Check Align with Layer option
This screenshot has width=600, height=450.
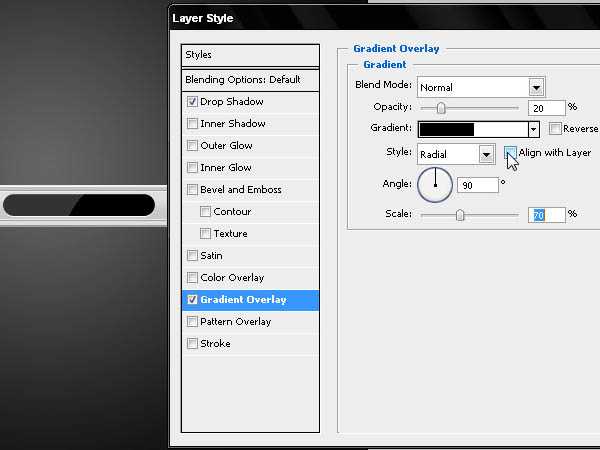click(x=510, y=153)
